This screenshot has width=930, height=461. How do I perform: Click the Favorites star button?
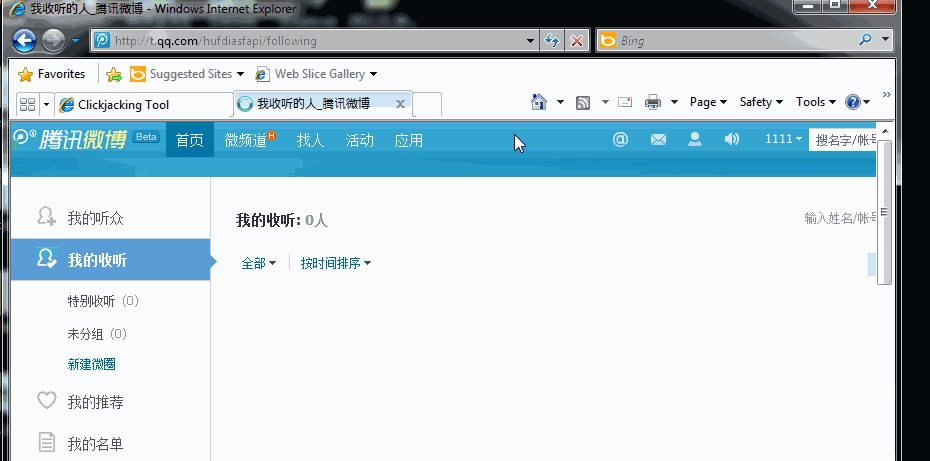pyautogui.click(x=52, y=74)
